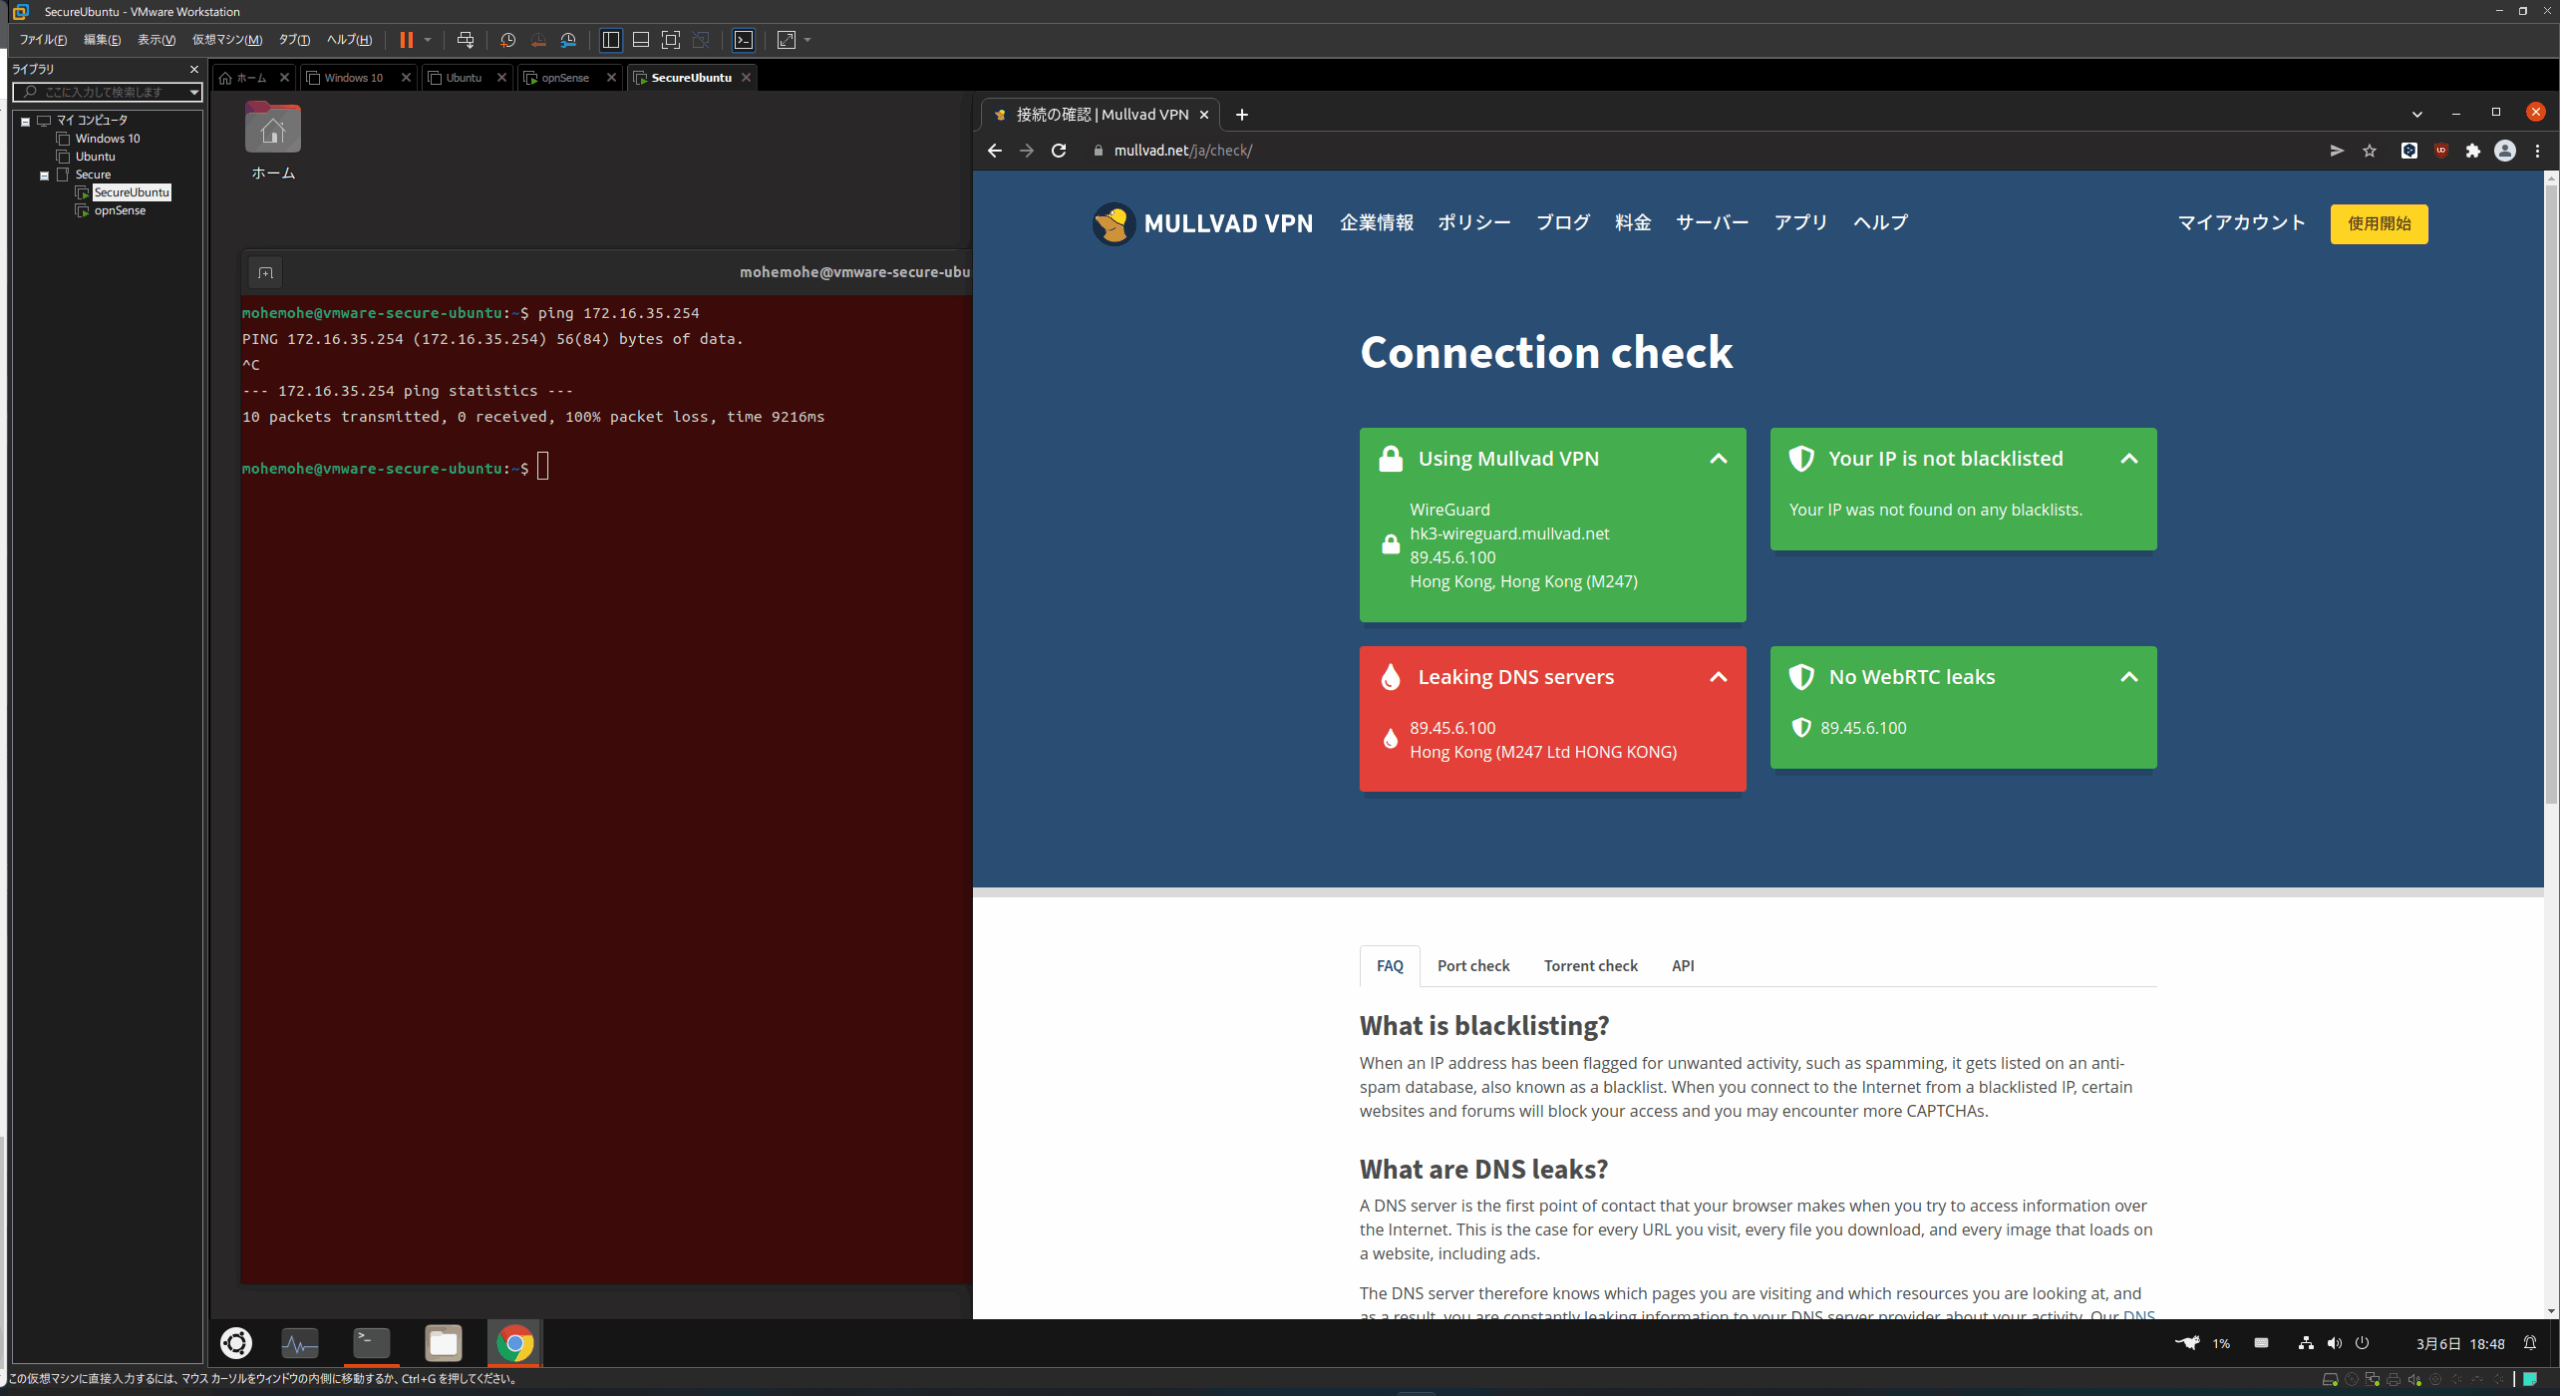Screen dimensions: 2560x1396
Task: Open a new Chrome tab
Action: click(x=1242, y=115)
